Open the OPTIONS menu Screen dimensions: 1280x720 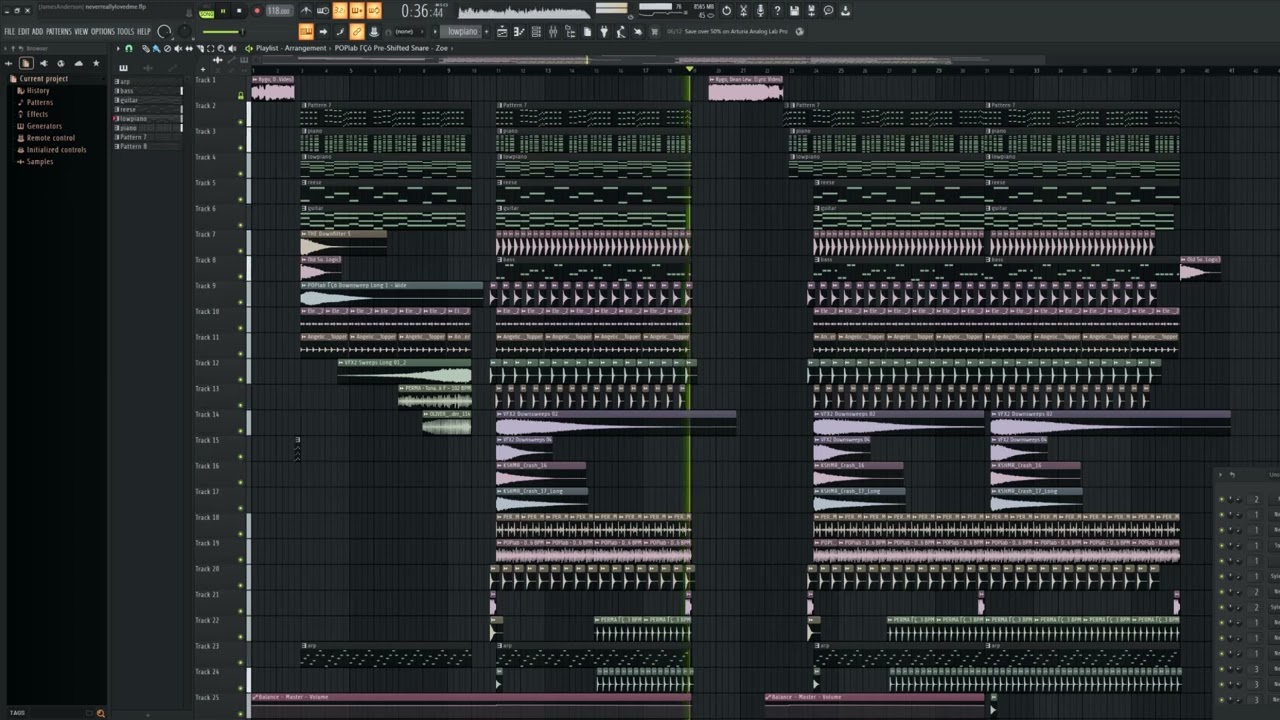pos(103,31)
